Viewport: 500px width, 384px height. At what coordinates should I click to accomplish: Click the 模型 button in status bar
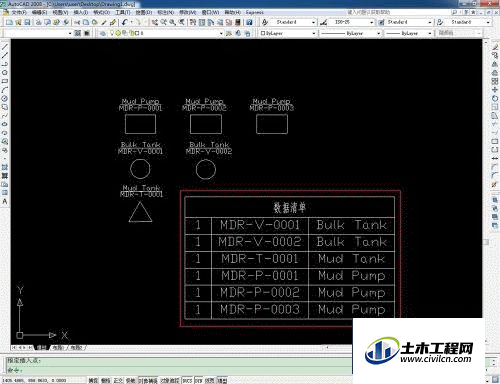222,380
